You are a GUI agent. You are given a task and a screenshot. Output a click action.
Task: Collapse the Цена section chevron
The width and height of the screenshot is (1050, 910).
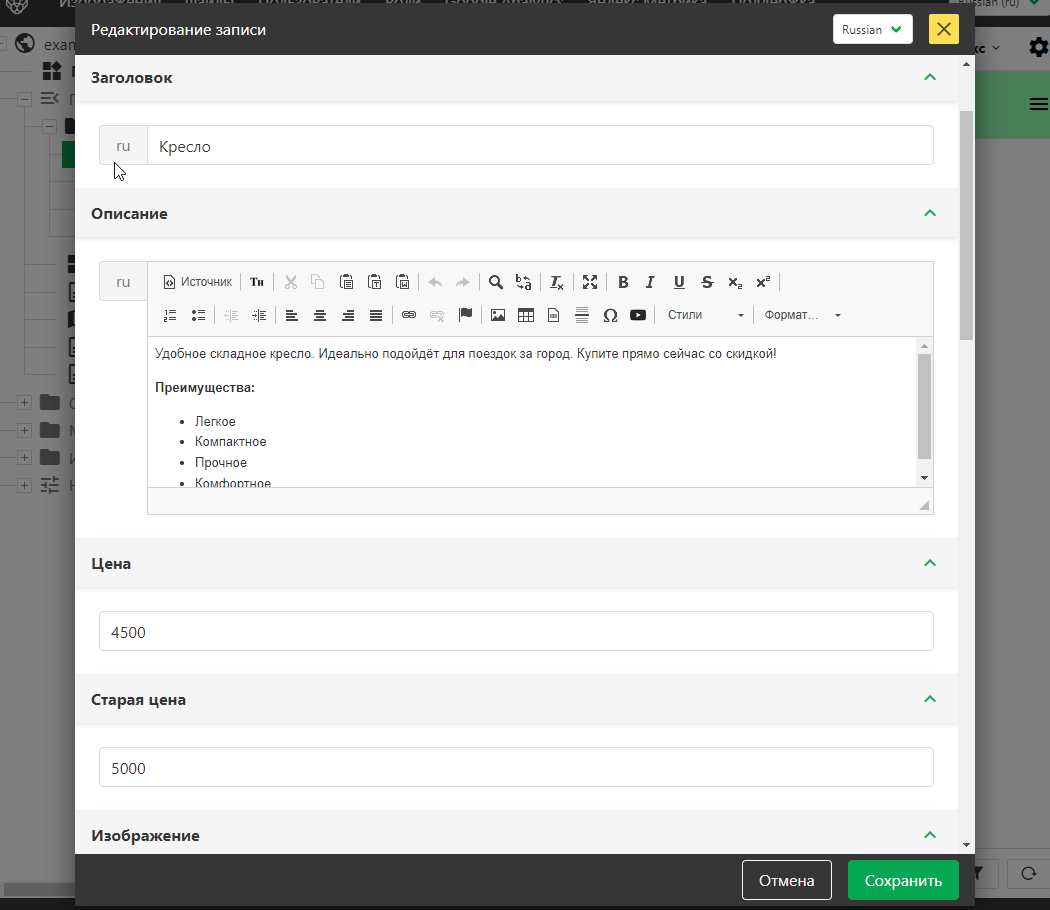(930, 563)
